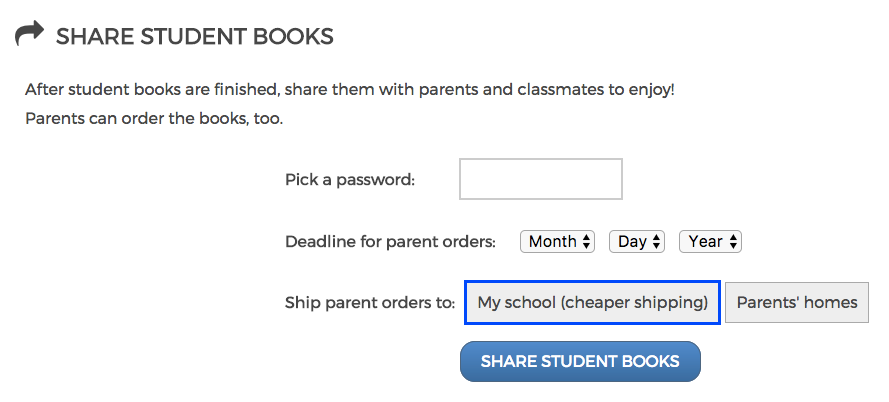Viewport: 889px width, 402px height.
Task: Click the share arrow icon
Action: coord(30,34)
